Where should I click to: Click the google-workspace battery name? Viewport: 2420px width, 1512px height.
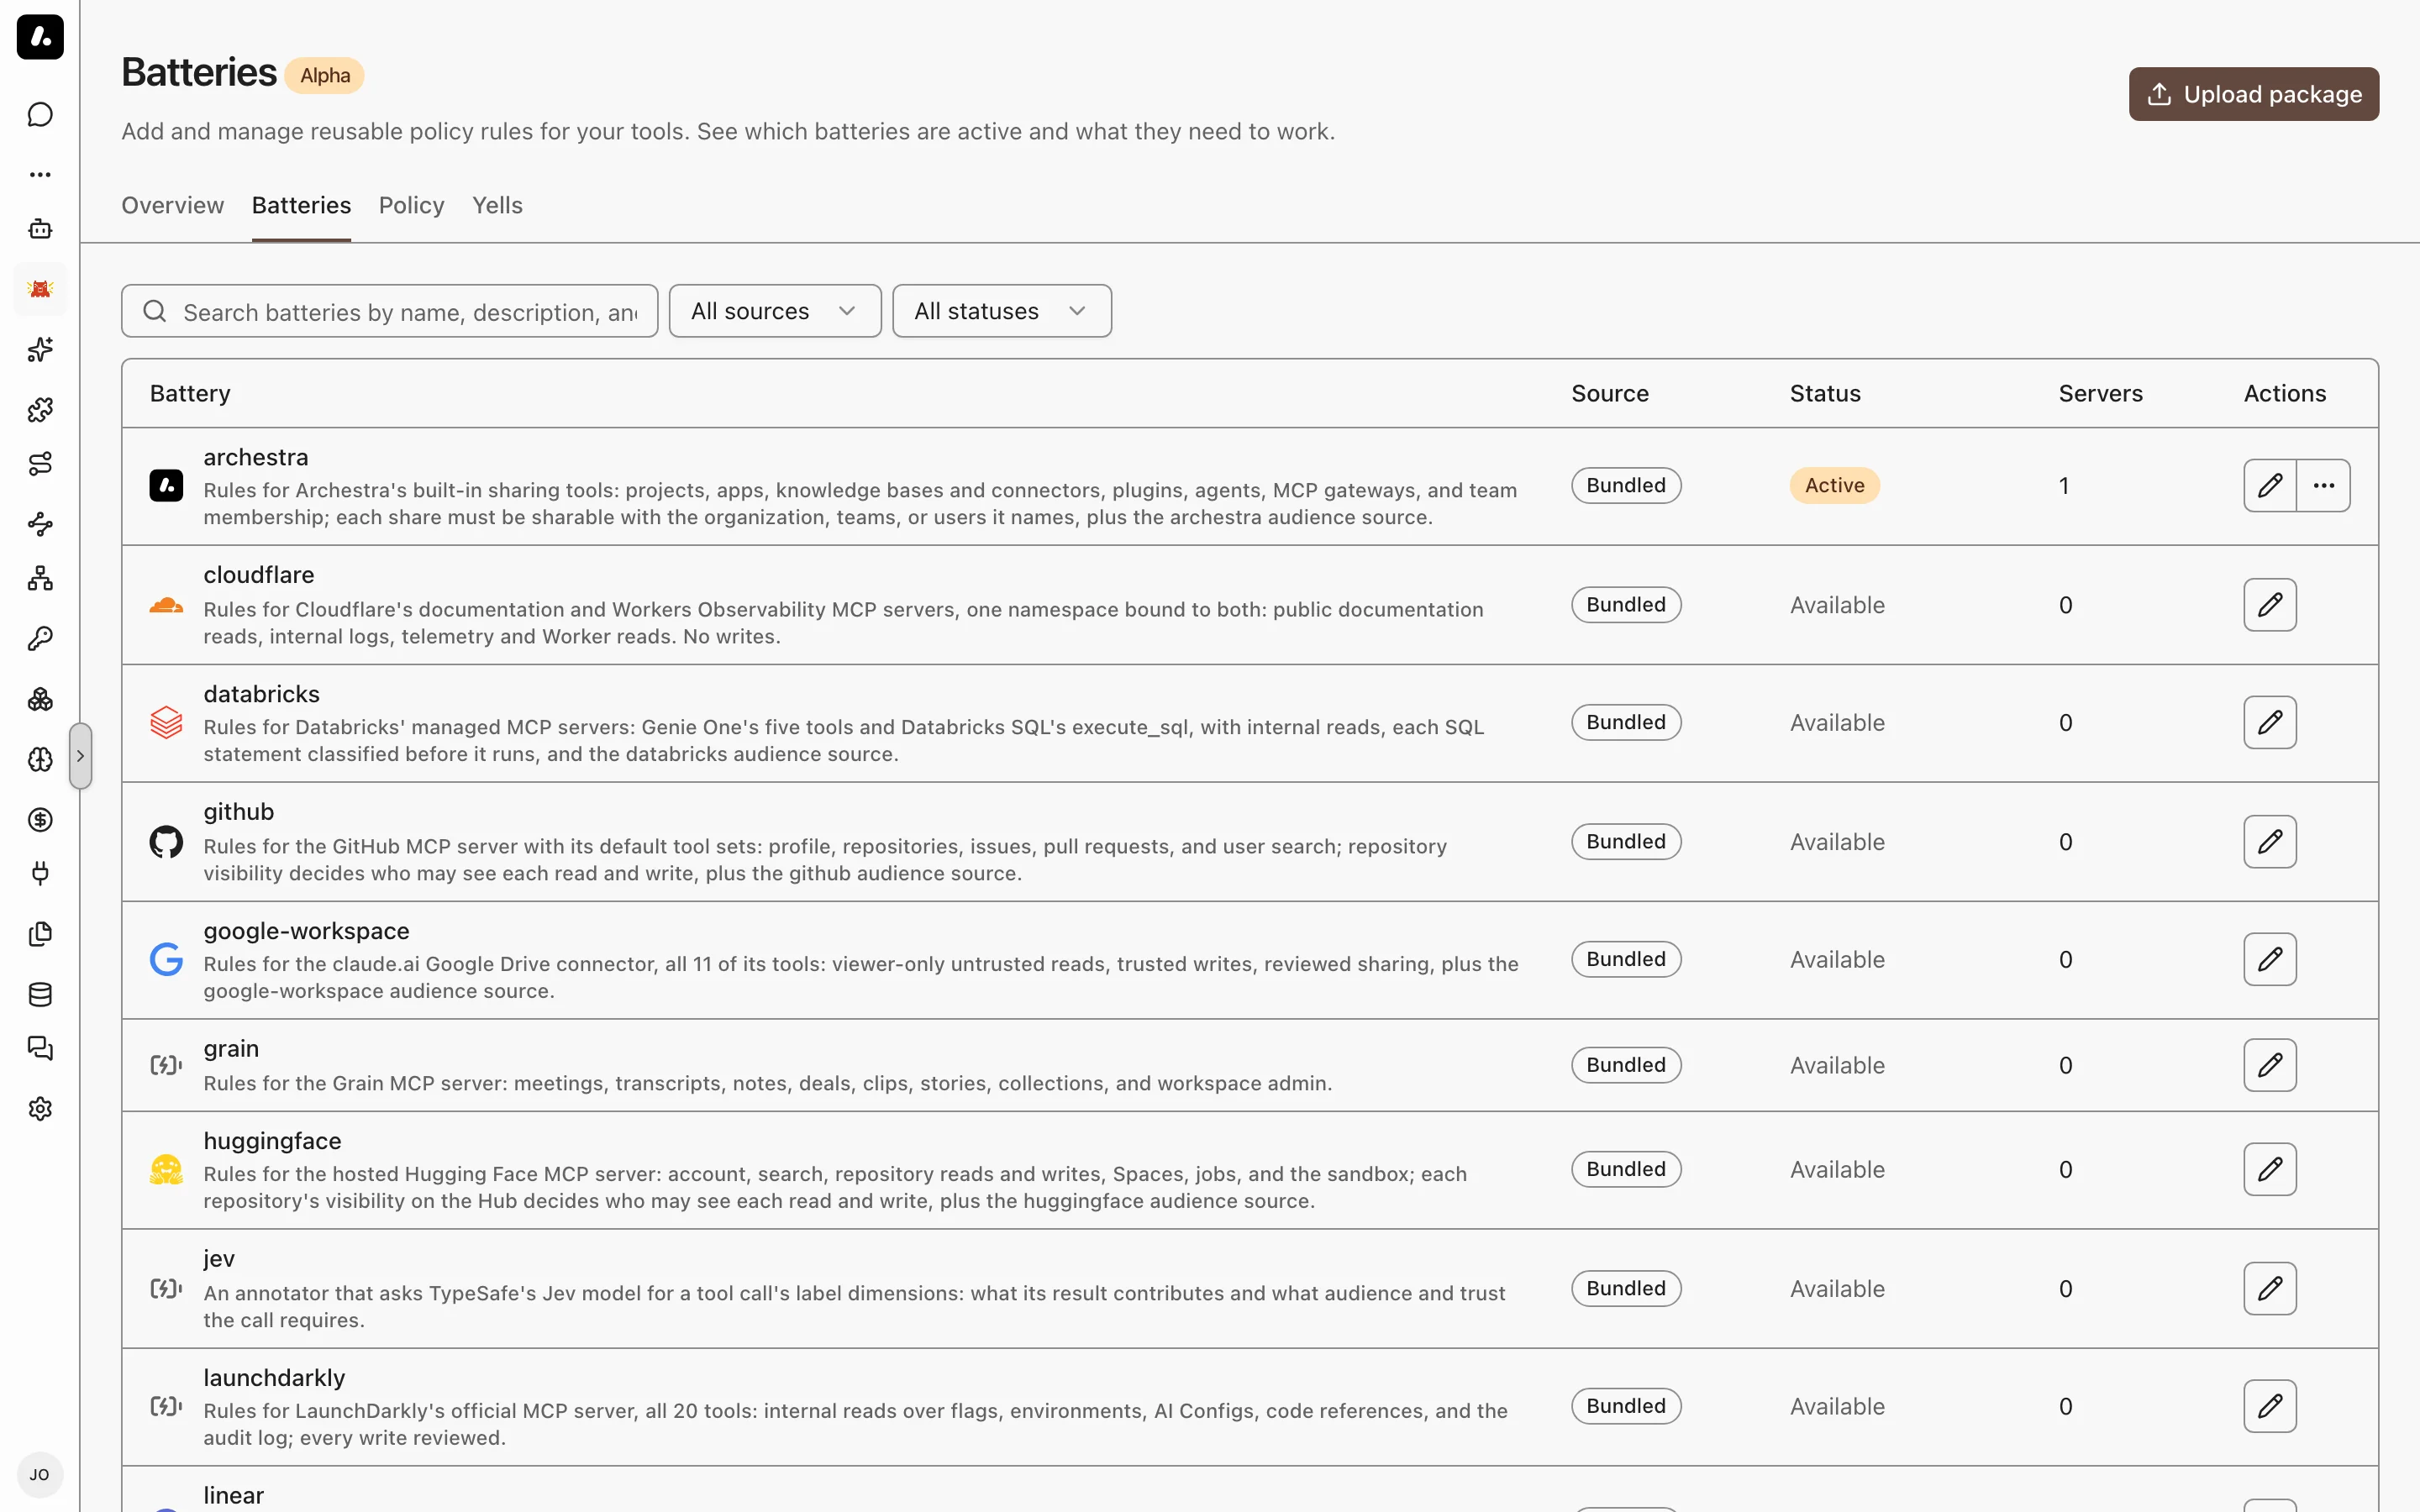pos(307,931)
